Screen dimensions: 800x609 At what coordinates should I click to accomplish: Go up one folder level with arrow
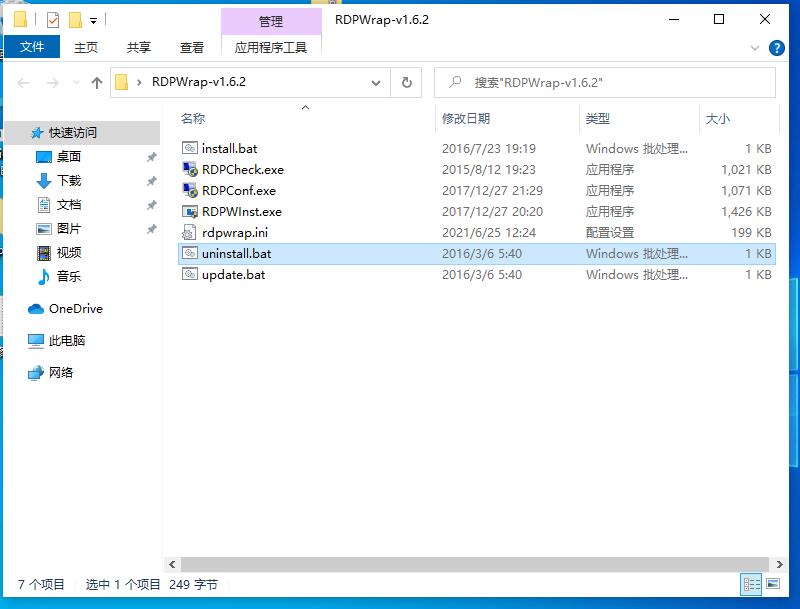(96, 82)
